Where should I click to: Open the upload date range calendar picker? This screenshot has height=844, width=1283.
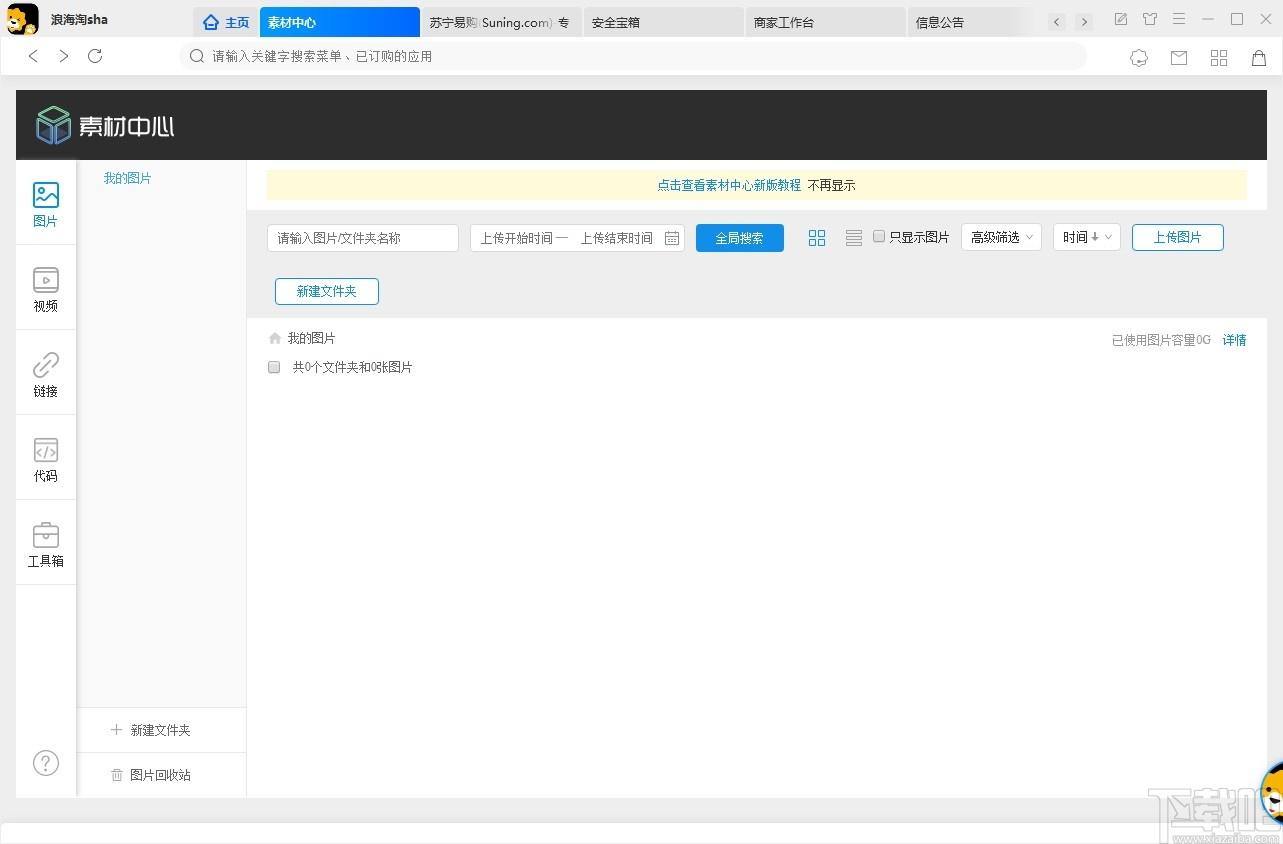click(672, 238)
